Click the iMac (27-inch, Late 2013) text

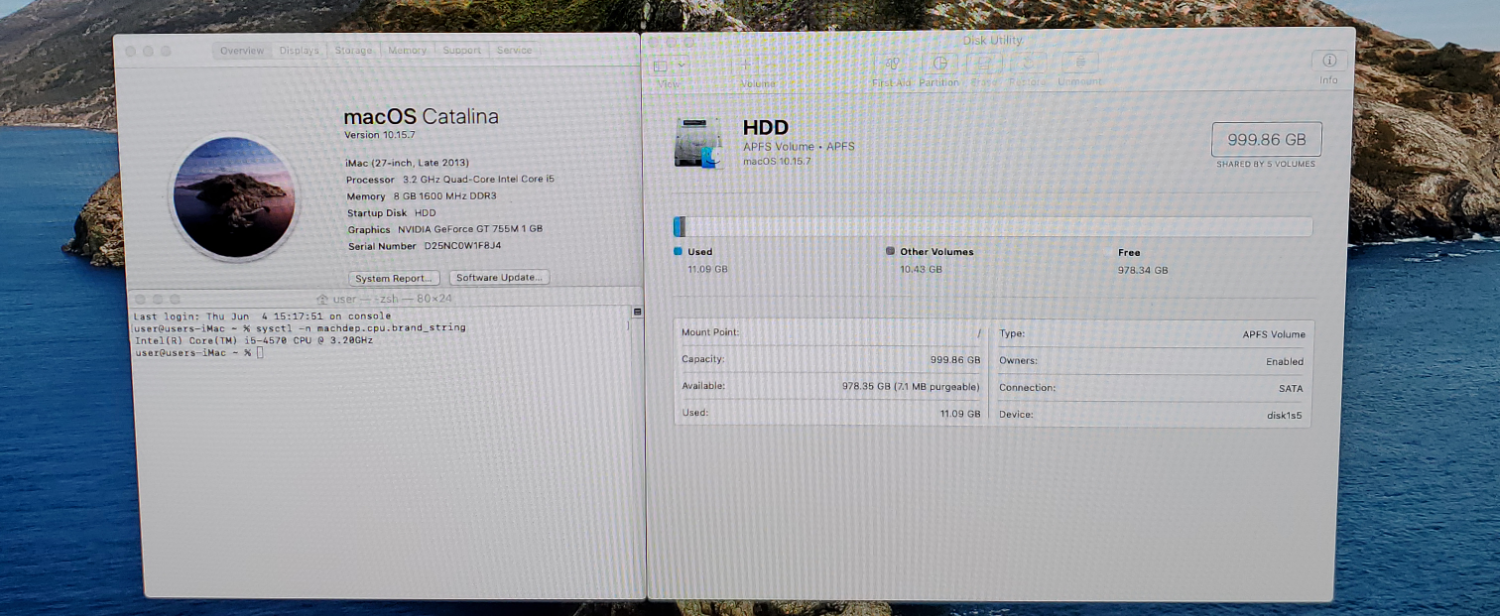click(407, 163)
